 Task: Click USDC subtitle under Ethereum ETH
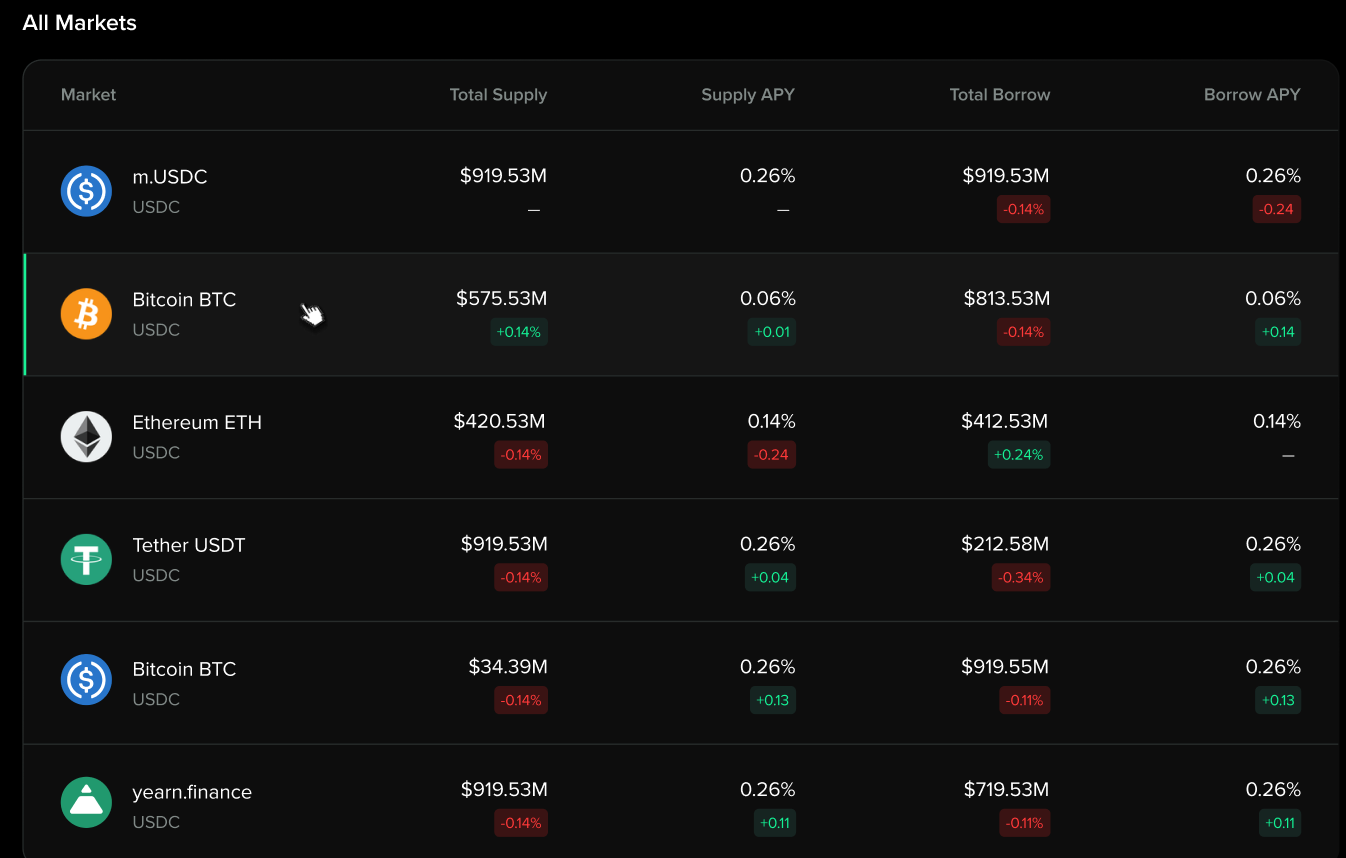tap(156, 453)
